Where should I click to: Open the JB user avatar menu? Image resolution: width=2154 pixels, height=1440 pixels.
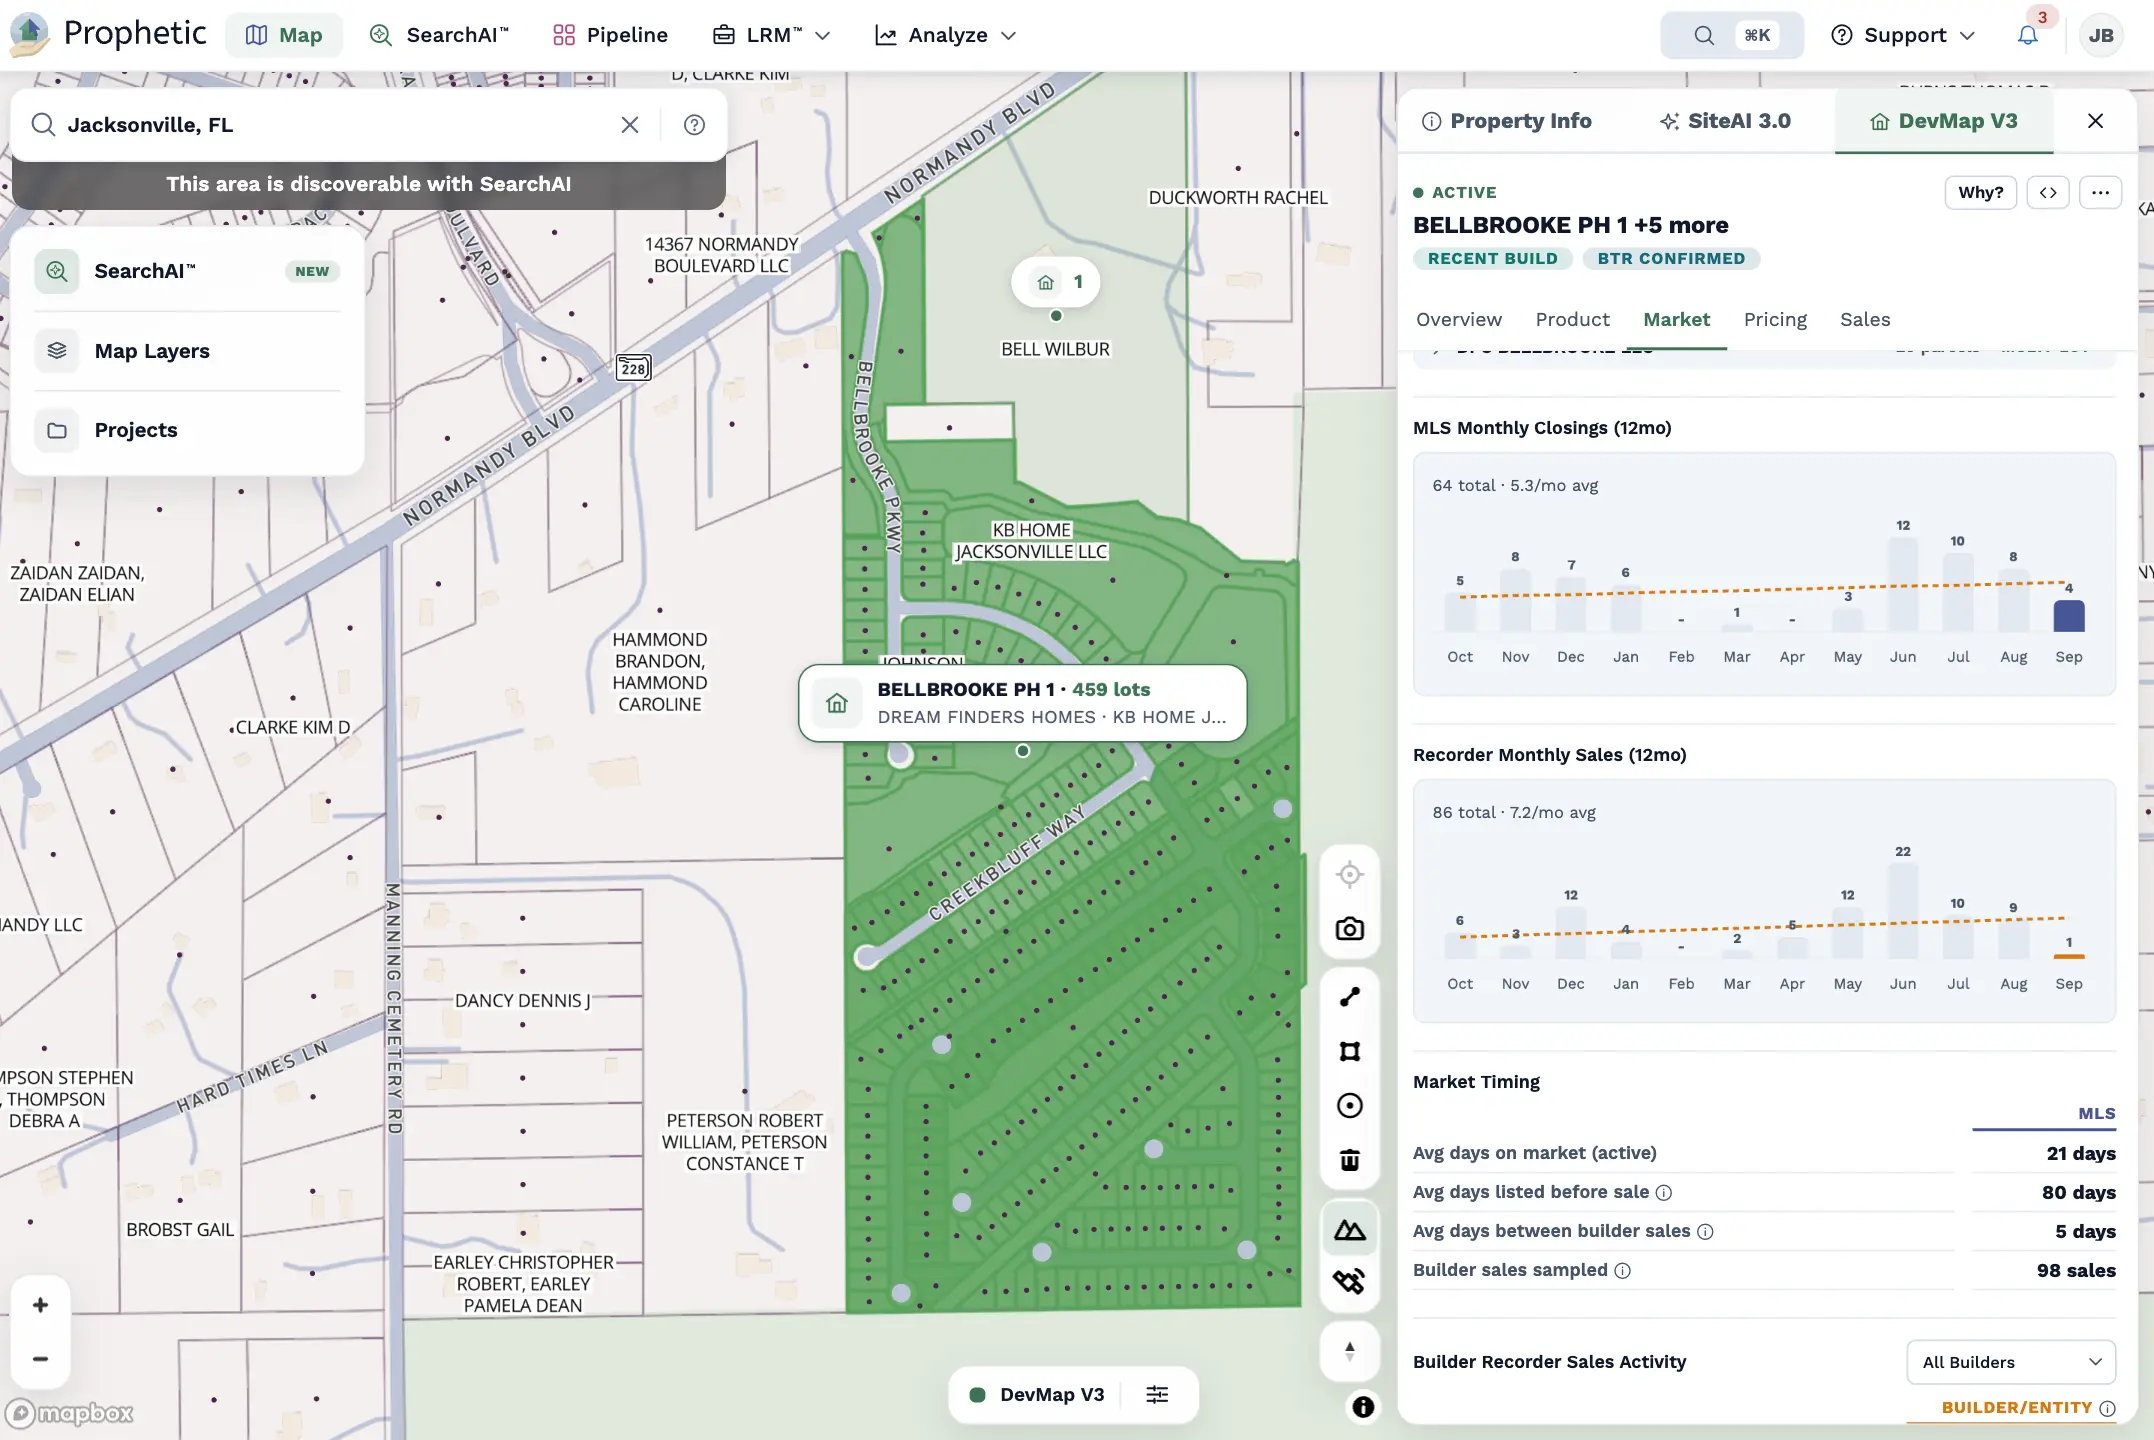pos(2100,35)
